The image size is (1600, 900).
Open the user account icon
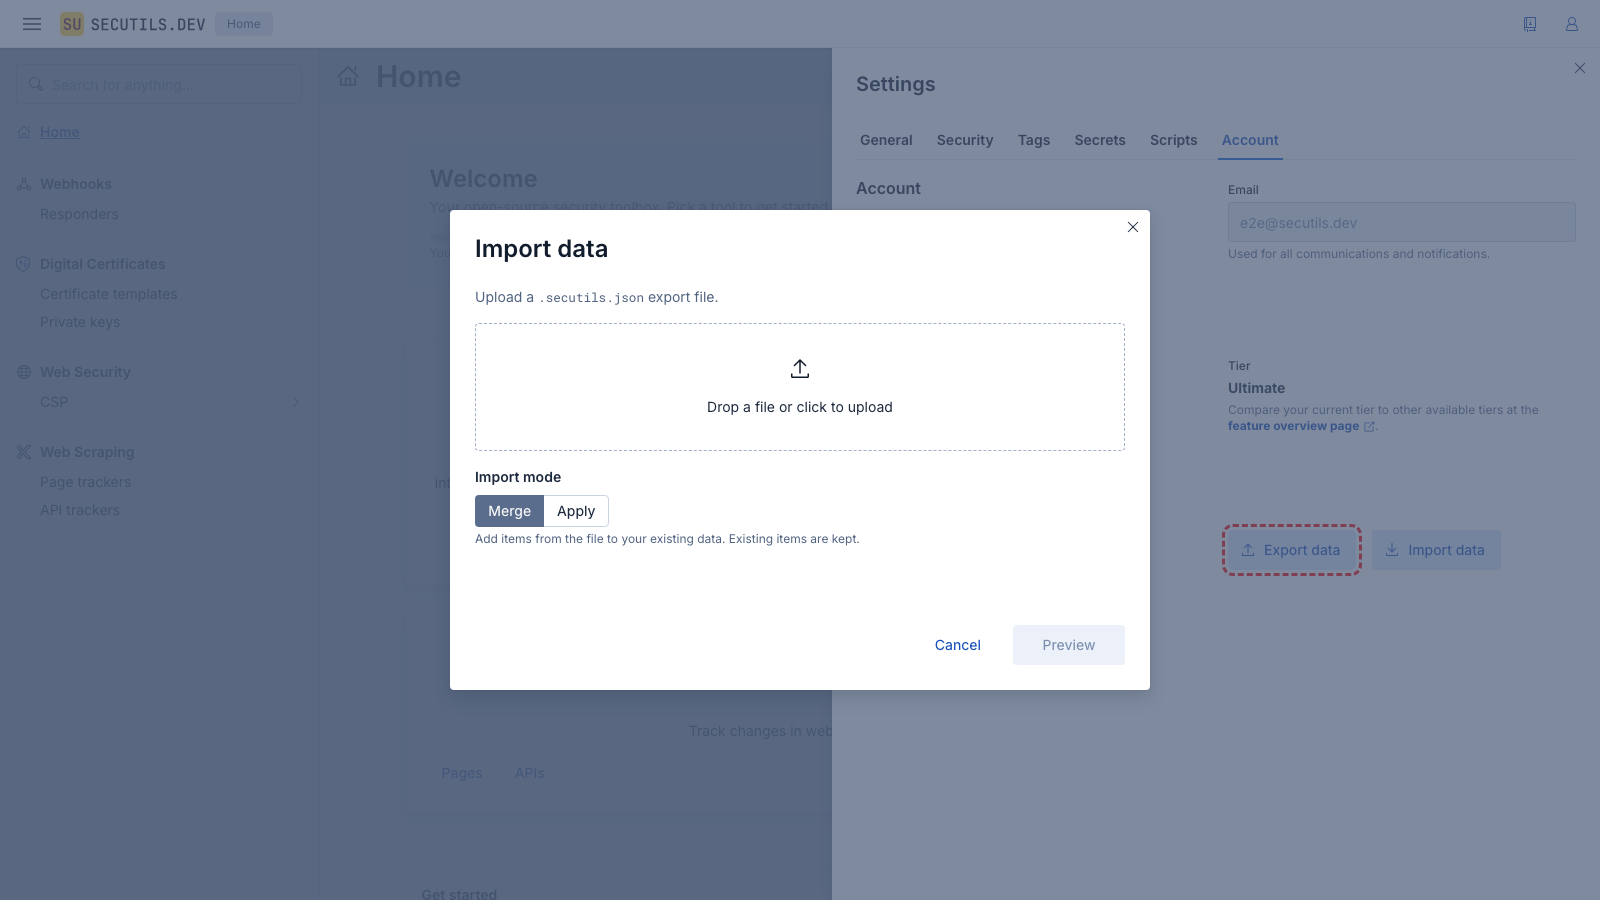(1572, 24)
